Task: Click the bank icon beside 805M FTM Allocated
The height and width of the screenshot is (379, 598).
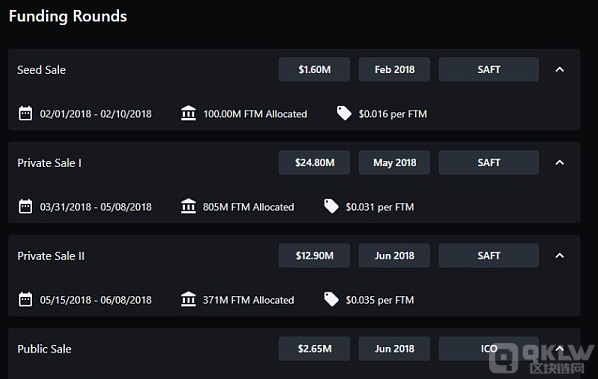Action: (188, 206)
